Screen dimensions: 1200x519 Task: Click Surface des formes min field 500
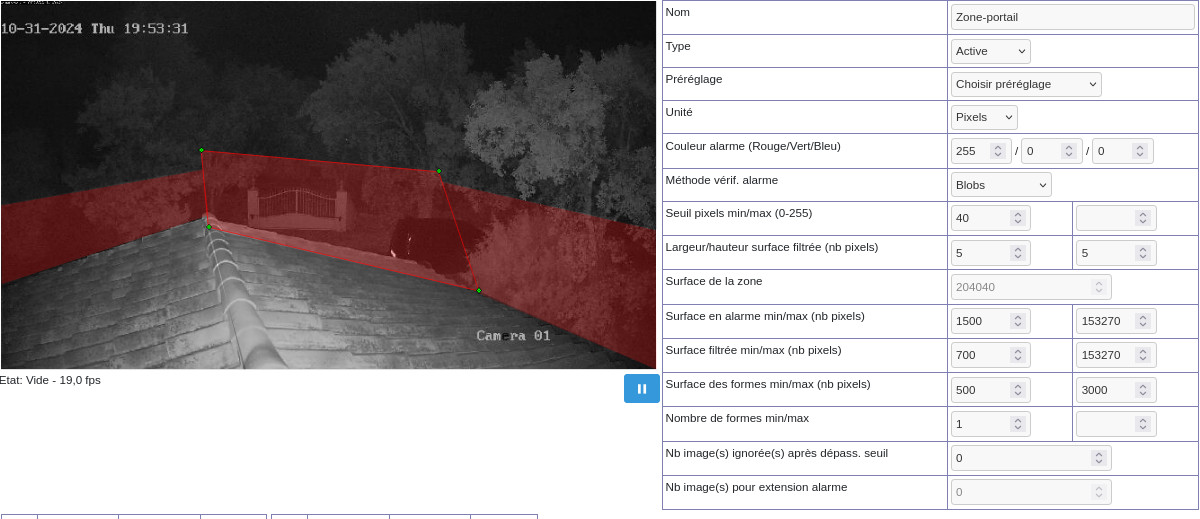tap(991, 389)
